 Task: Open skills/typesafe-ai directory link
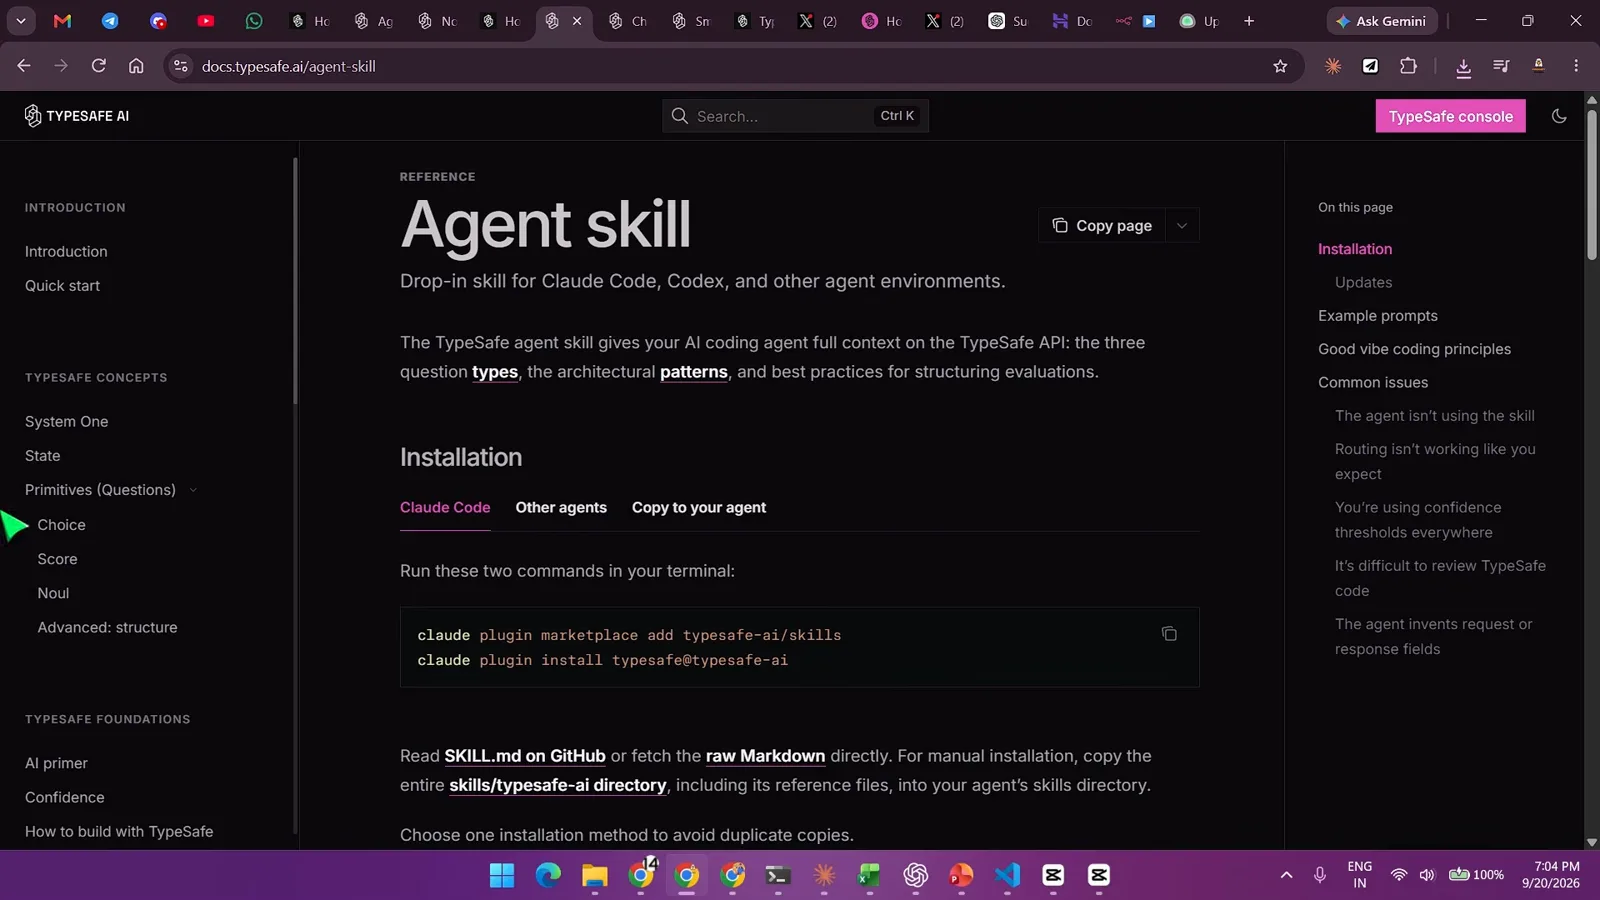pos(558,785)
